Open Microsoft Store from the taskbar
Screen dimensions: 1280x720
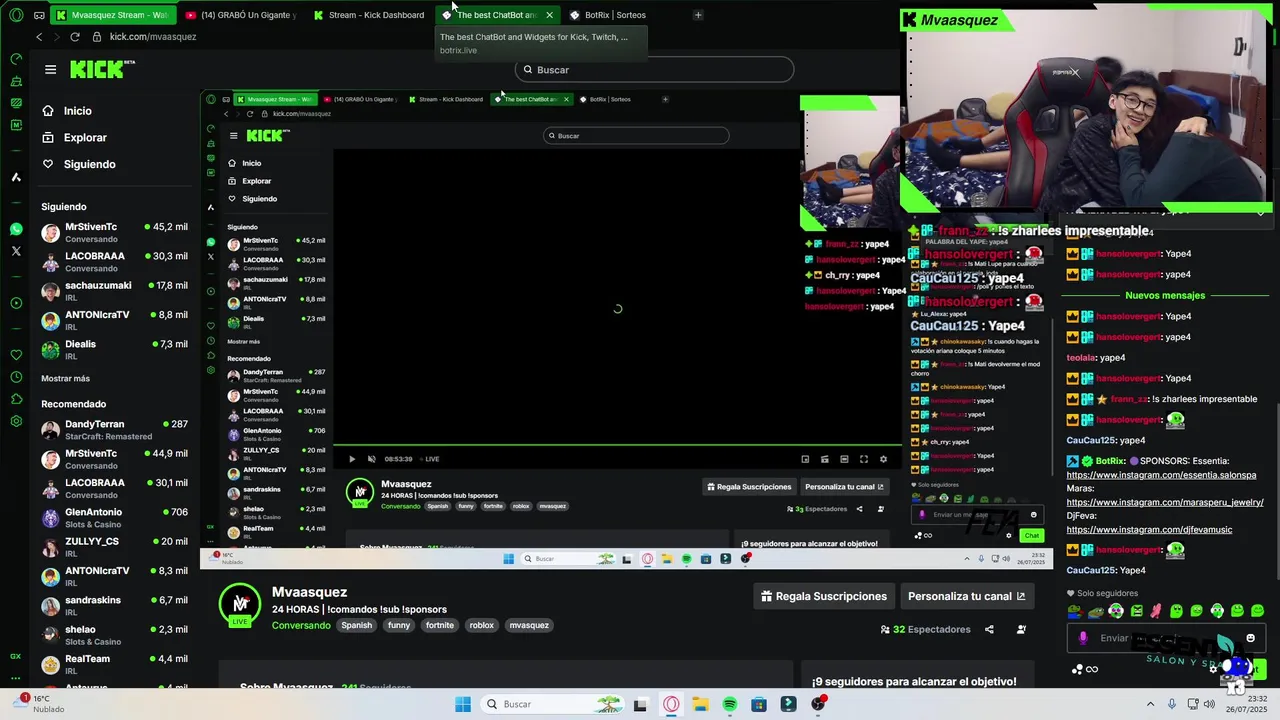coord(759,704)
